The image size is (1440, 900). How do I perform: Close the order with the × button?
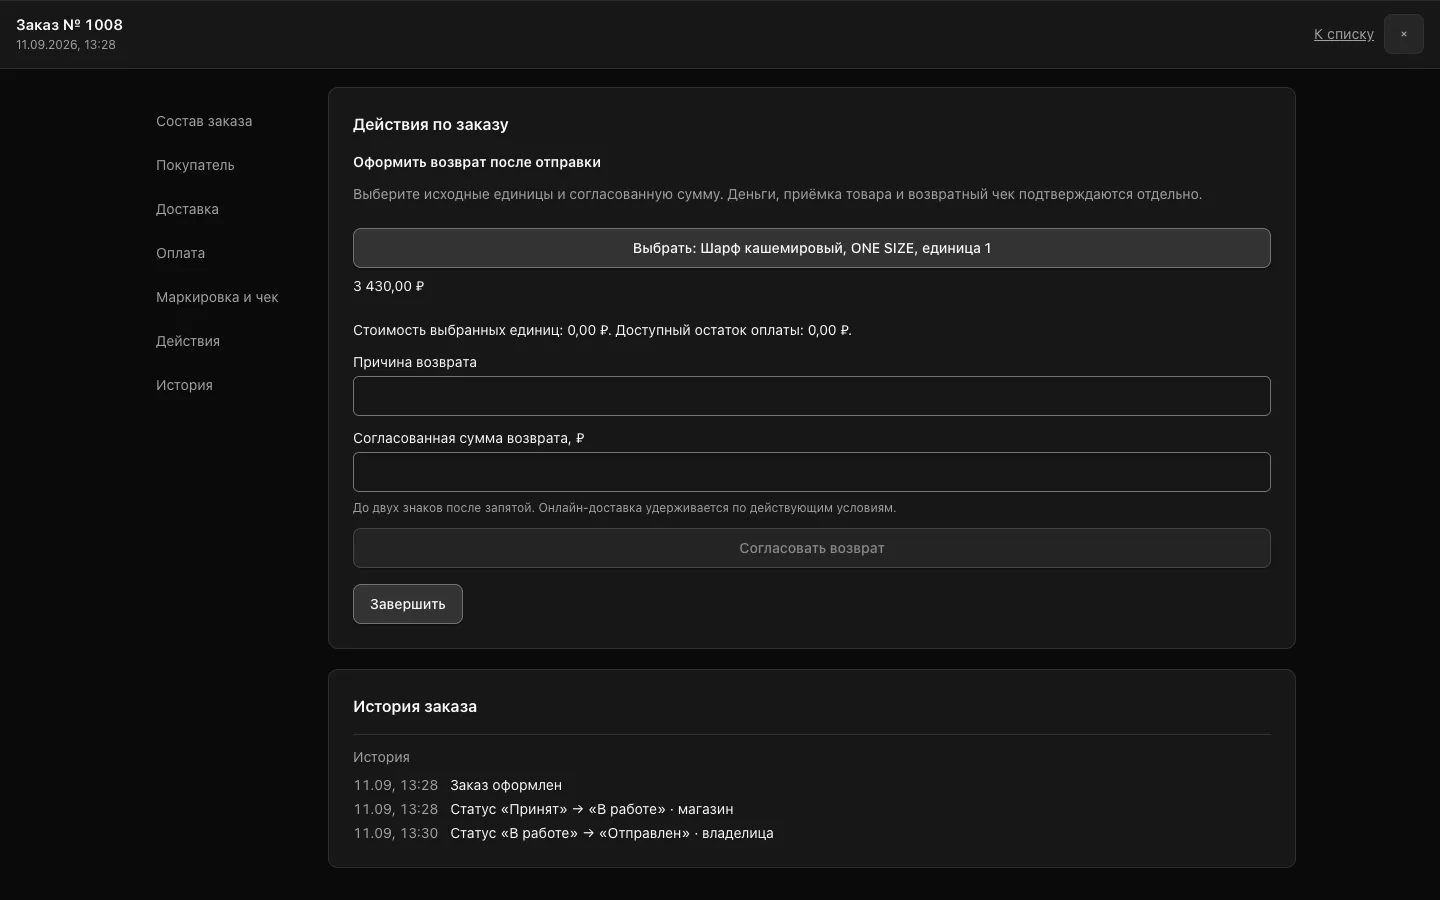point(1403,34)
